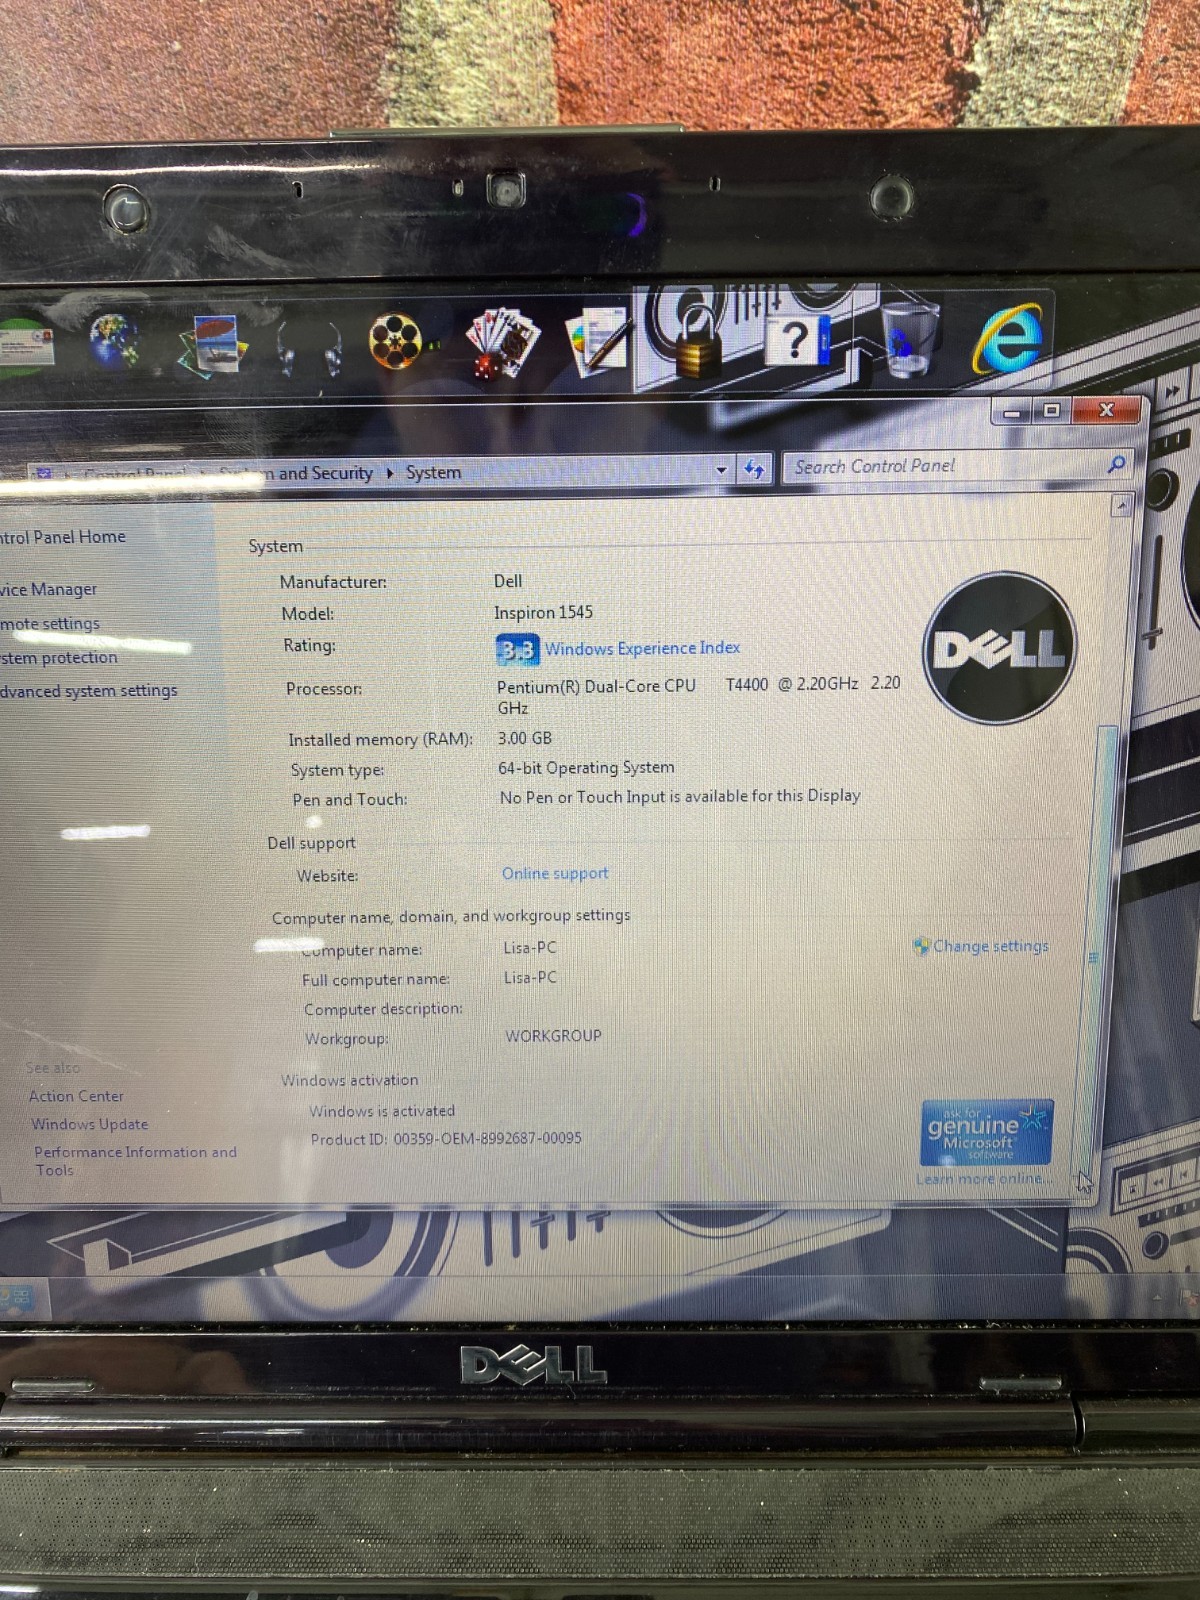Open the headphones icon in the dock
1200x1600 pixels.
308,350
